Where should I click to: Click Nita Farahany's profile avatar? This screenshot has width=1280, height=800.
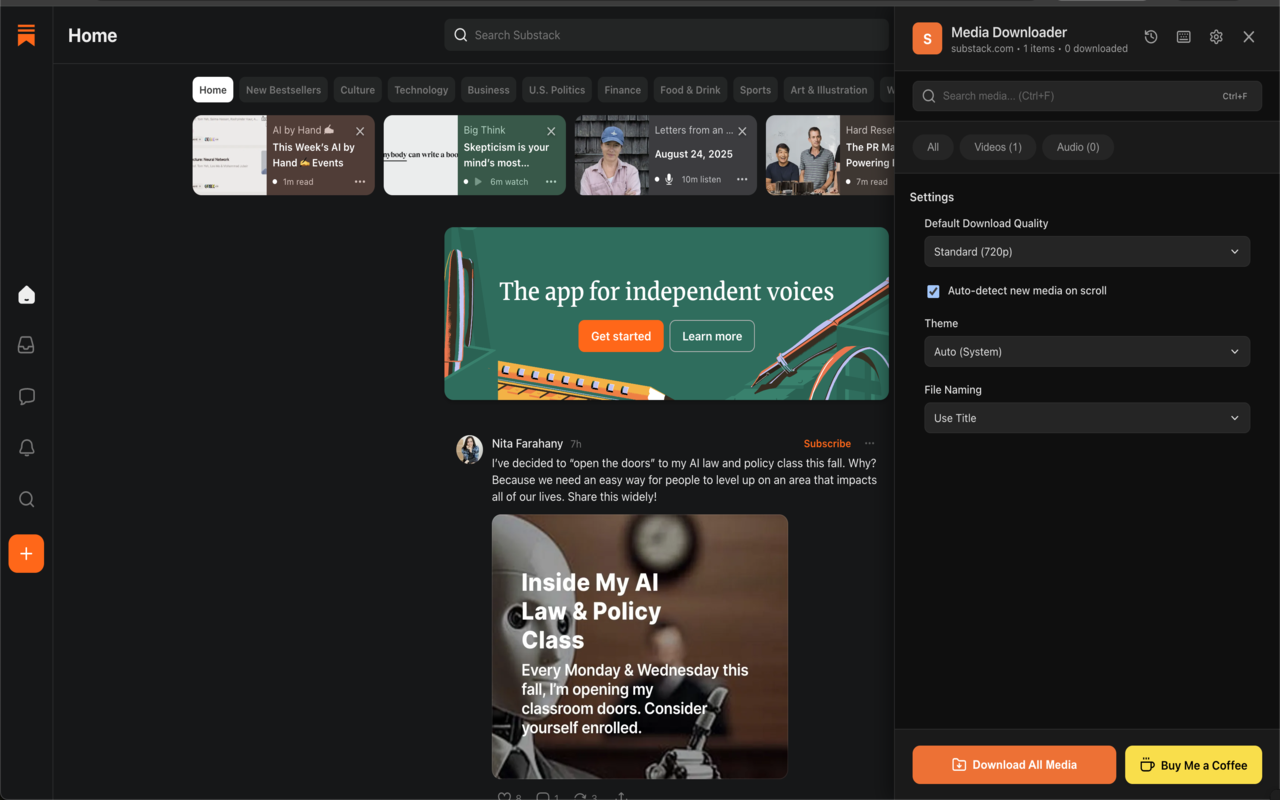coord(470,449)
